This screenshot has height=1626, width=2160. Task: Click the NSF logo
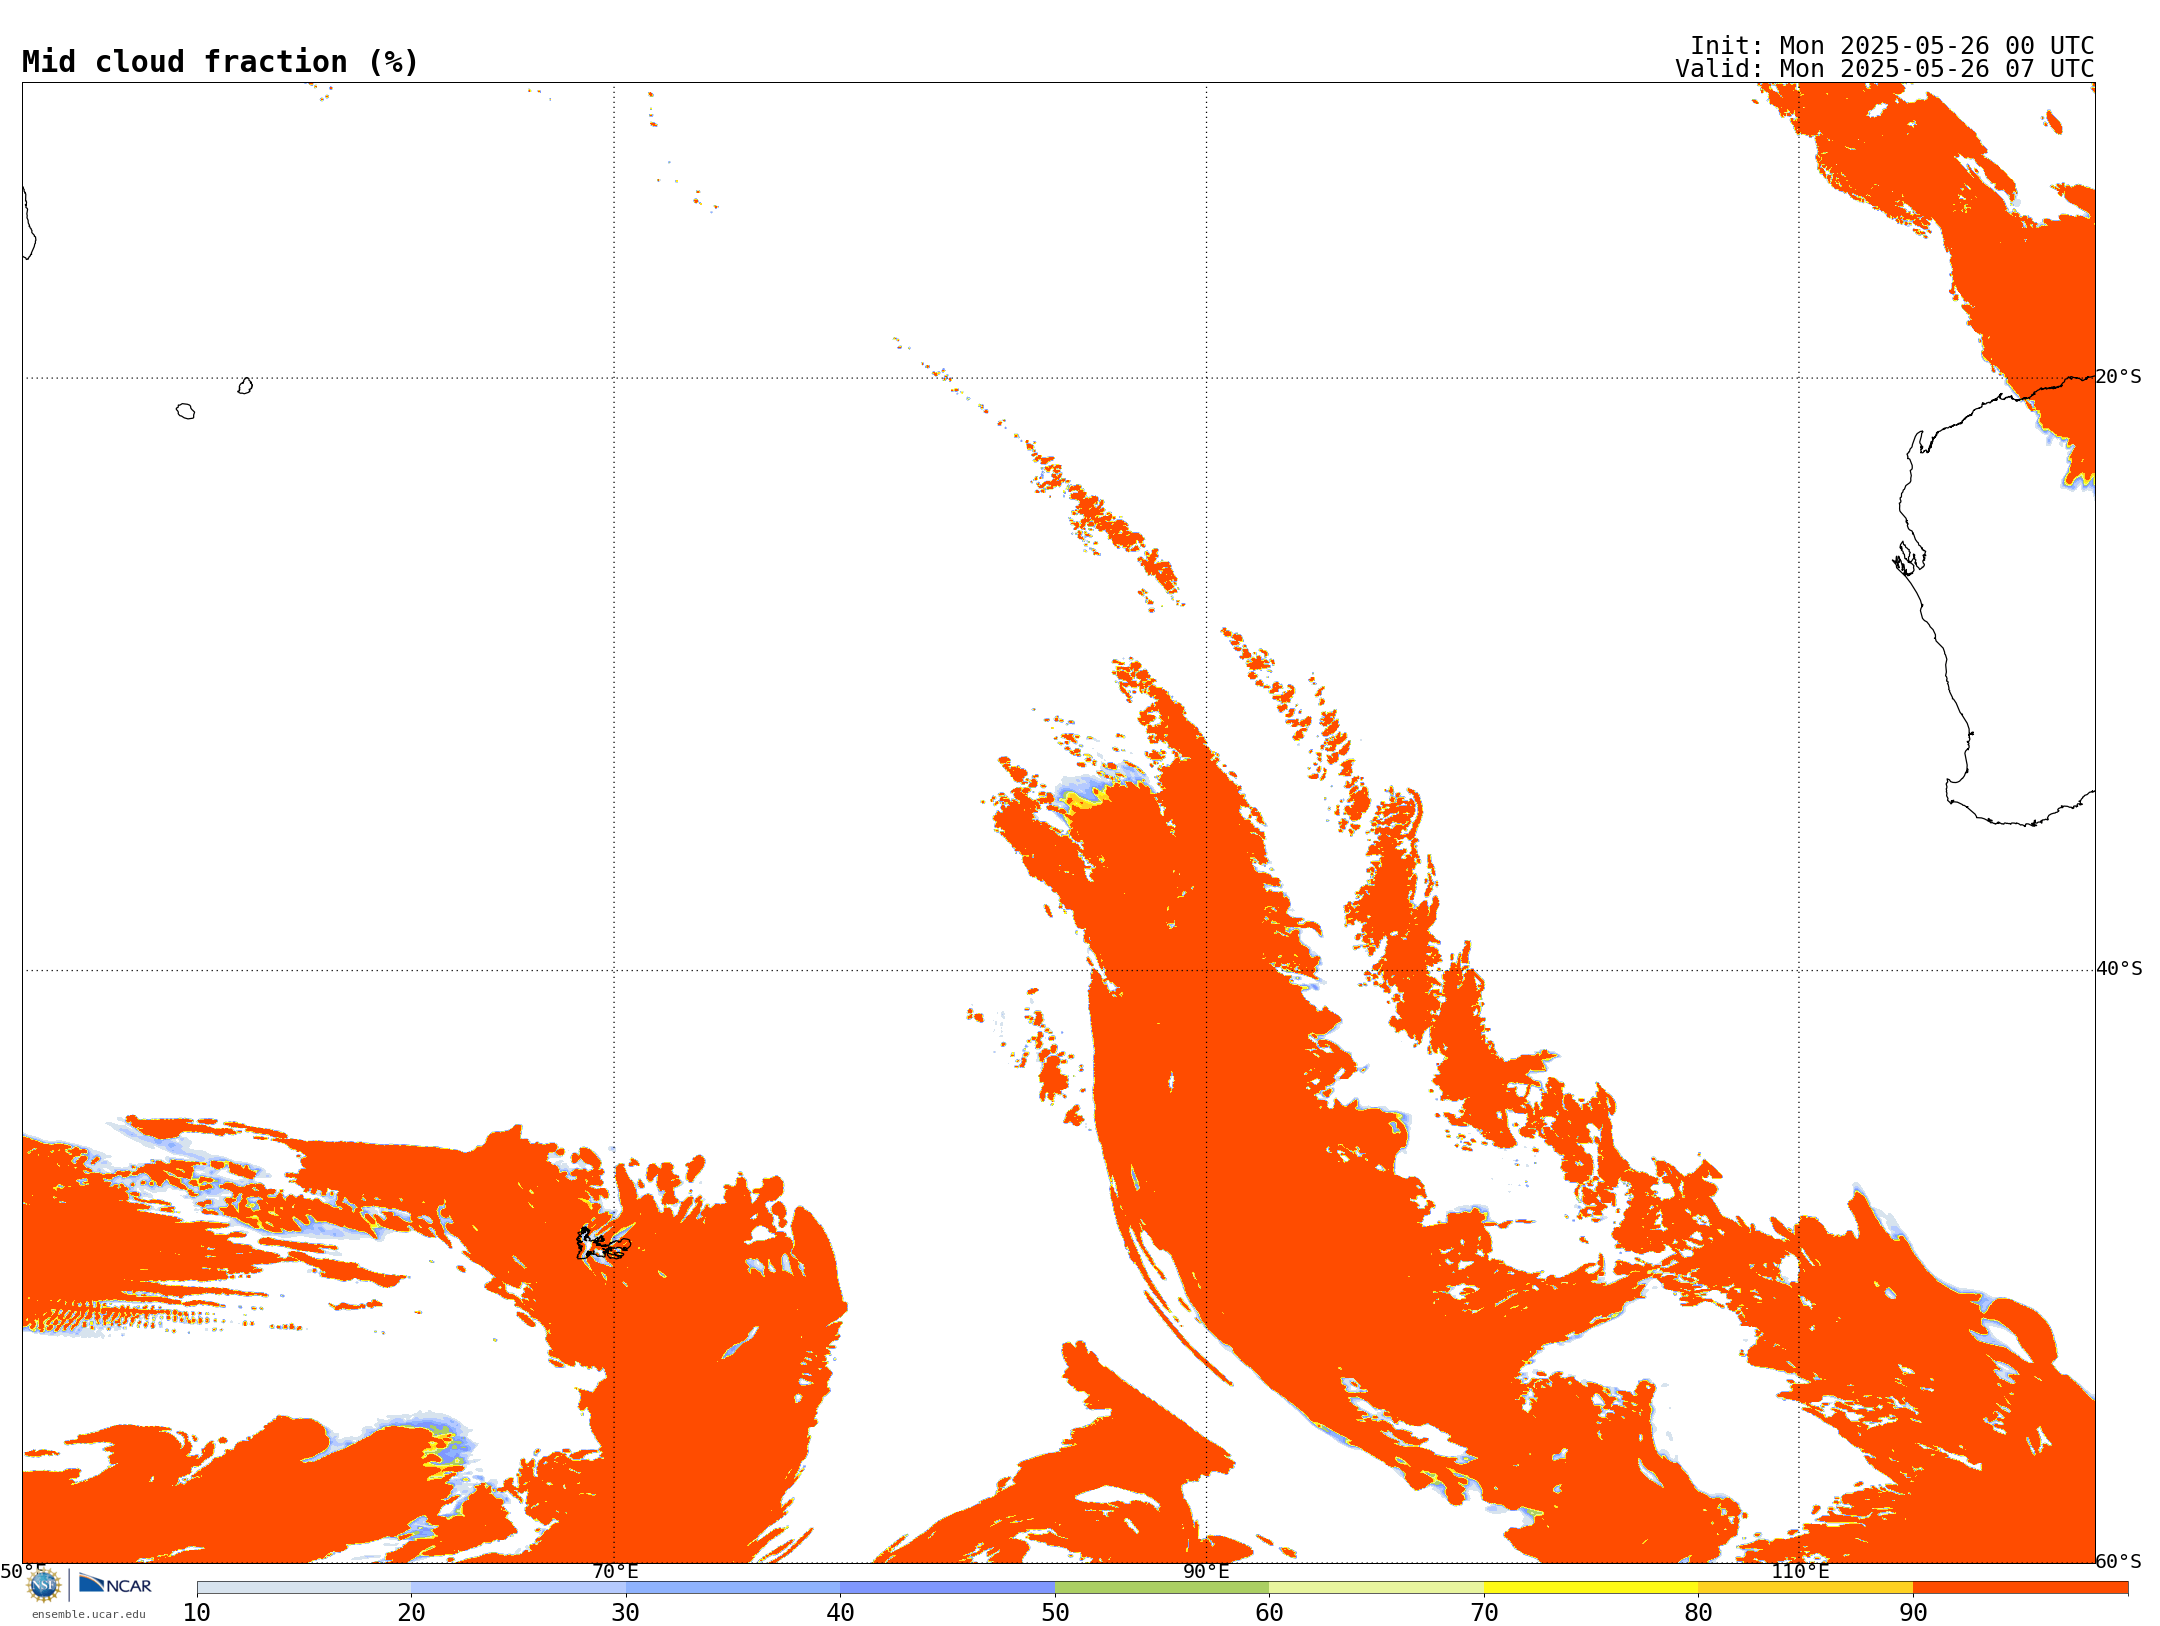44,1584
